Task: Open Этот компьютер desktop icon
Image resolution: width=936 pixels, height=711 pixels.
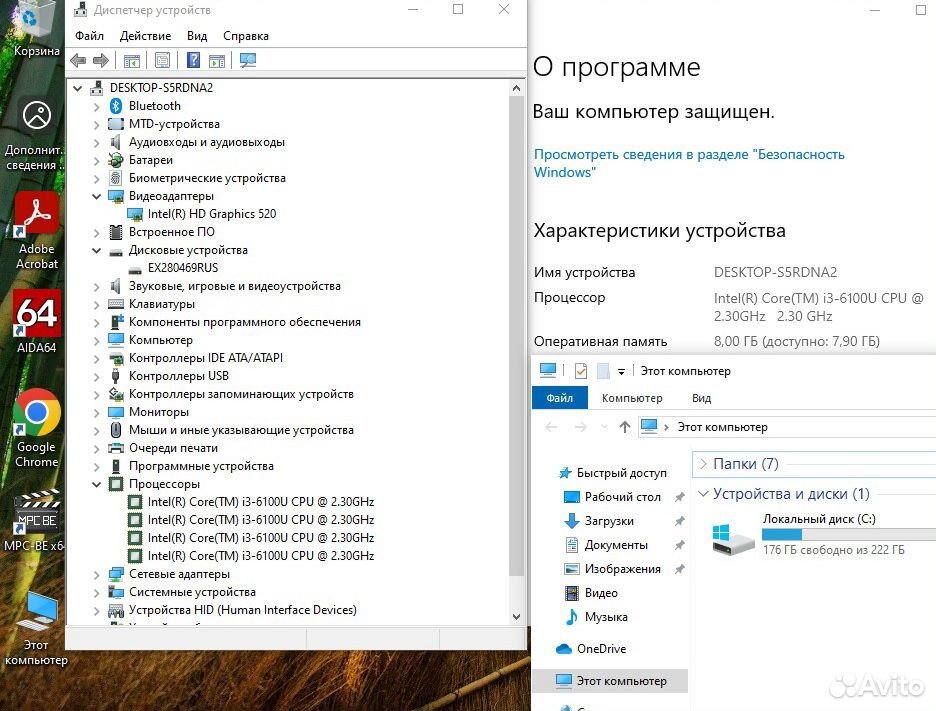Action: pyautogui.click(x=36, y=628)
